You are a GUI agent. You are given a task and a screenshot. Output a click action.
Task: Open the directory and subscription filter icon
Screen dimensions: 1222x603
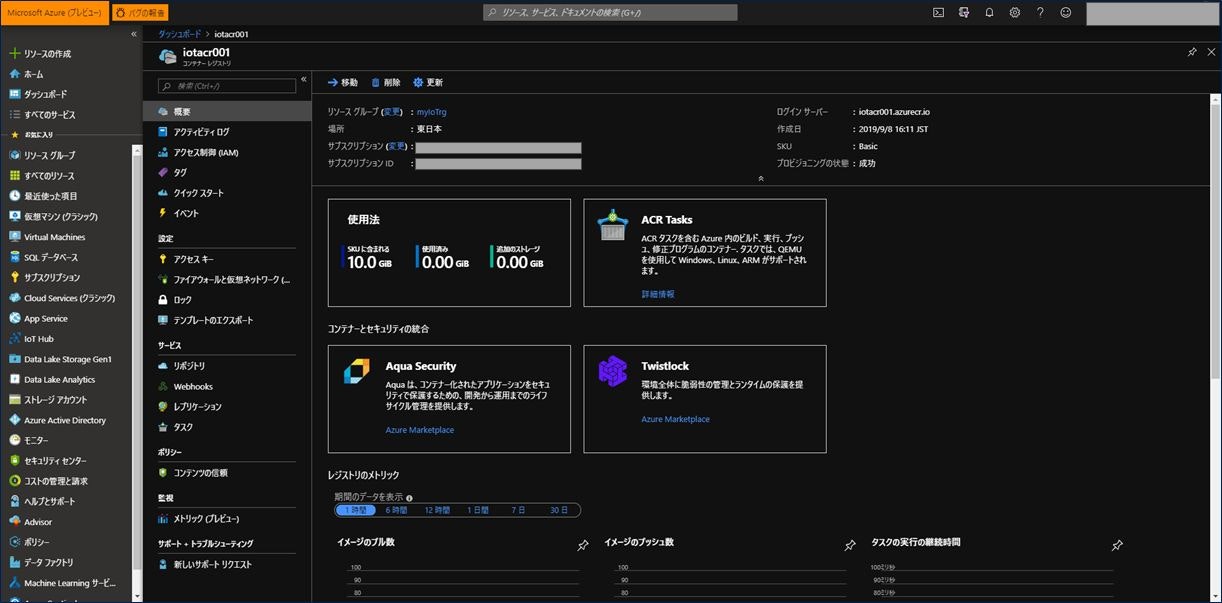[x=964, y=13]
